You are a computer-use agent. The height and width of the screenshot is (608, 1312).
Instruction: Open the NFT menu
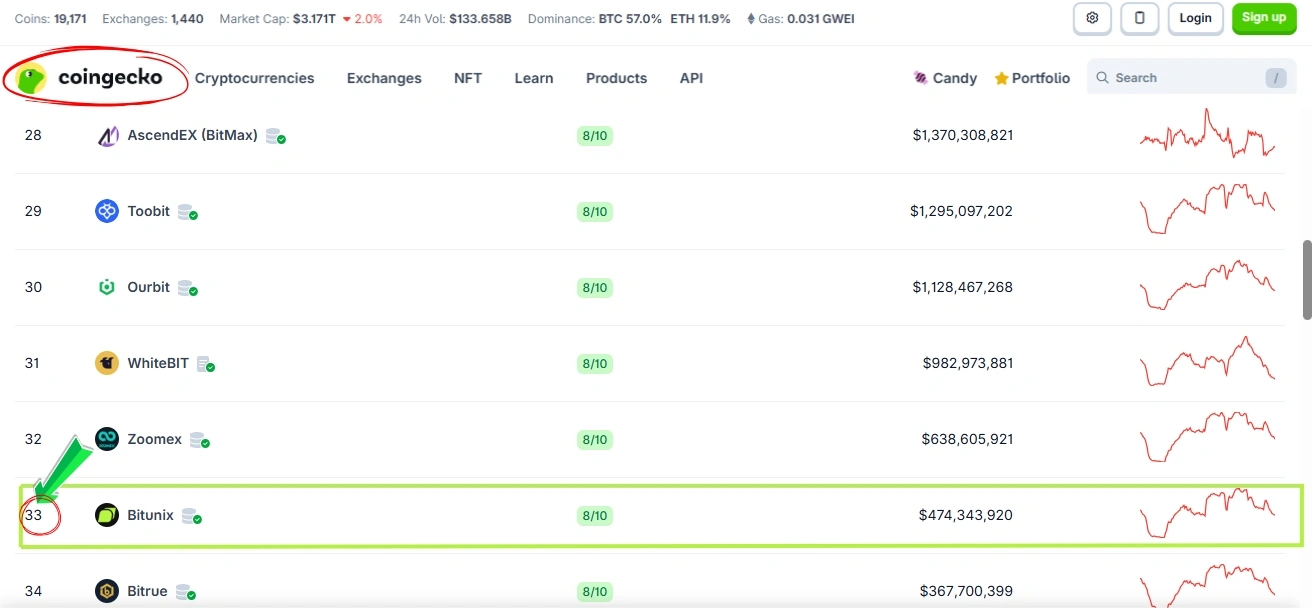click(468, 78)
